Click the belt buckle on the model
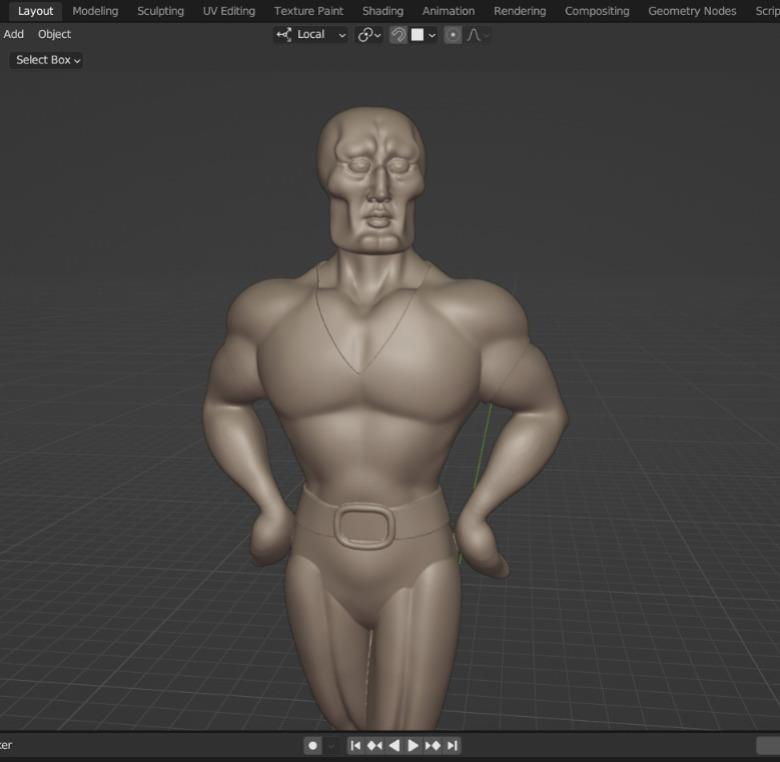Screen dimensions: 780x762 [365, 526]
